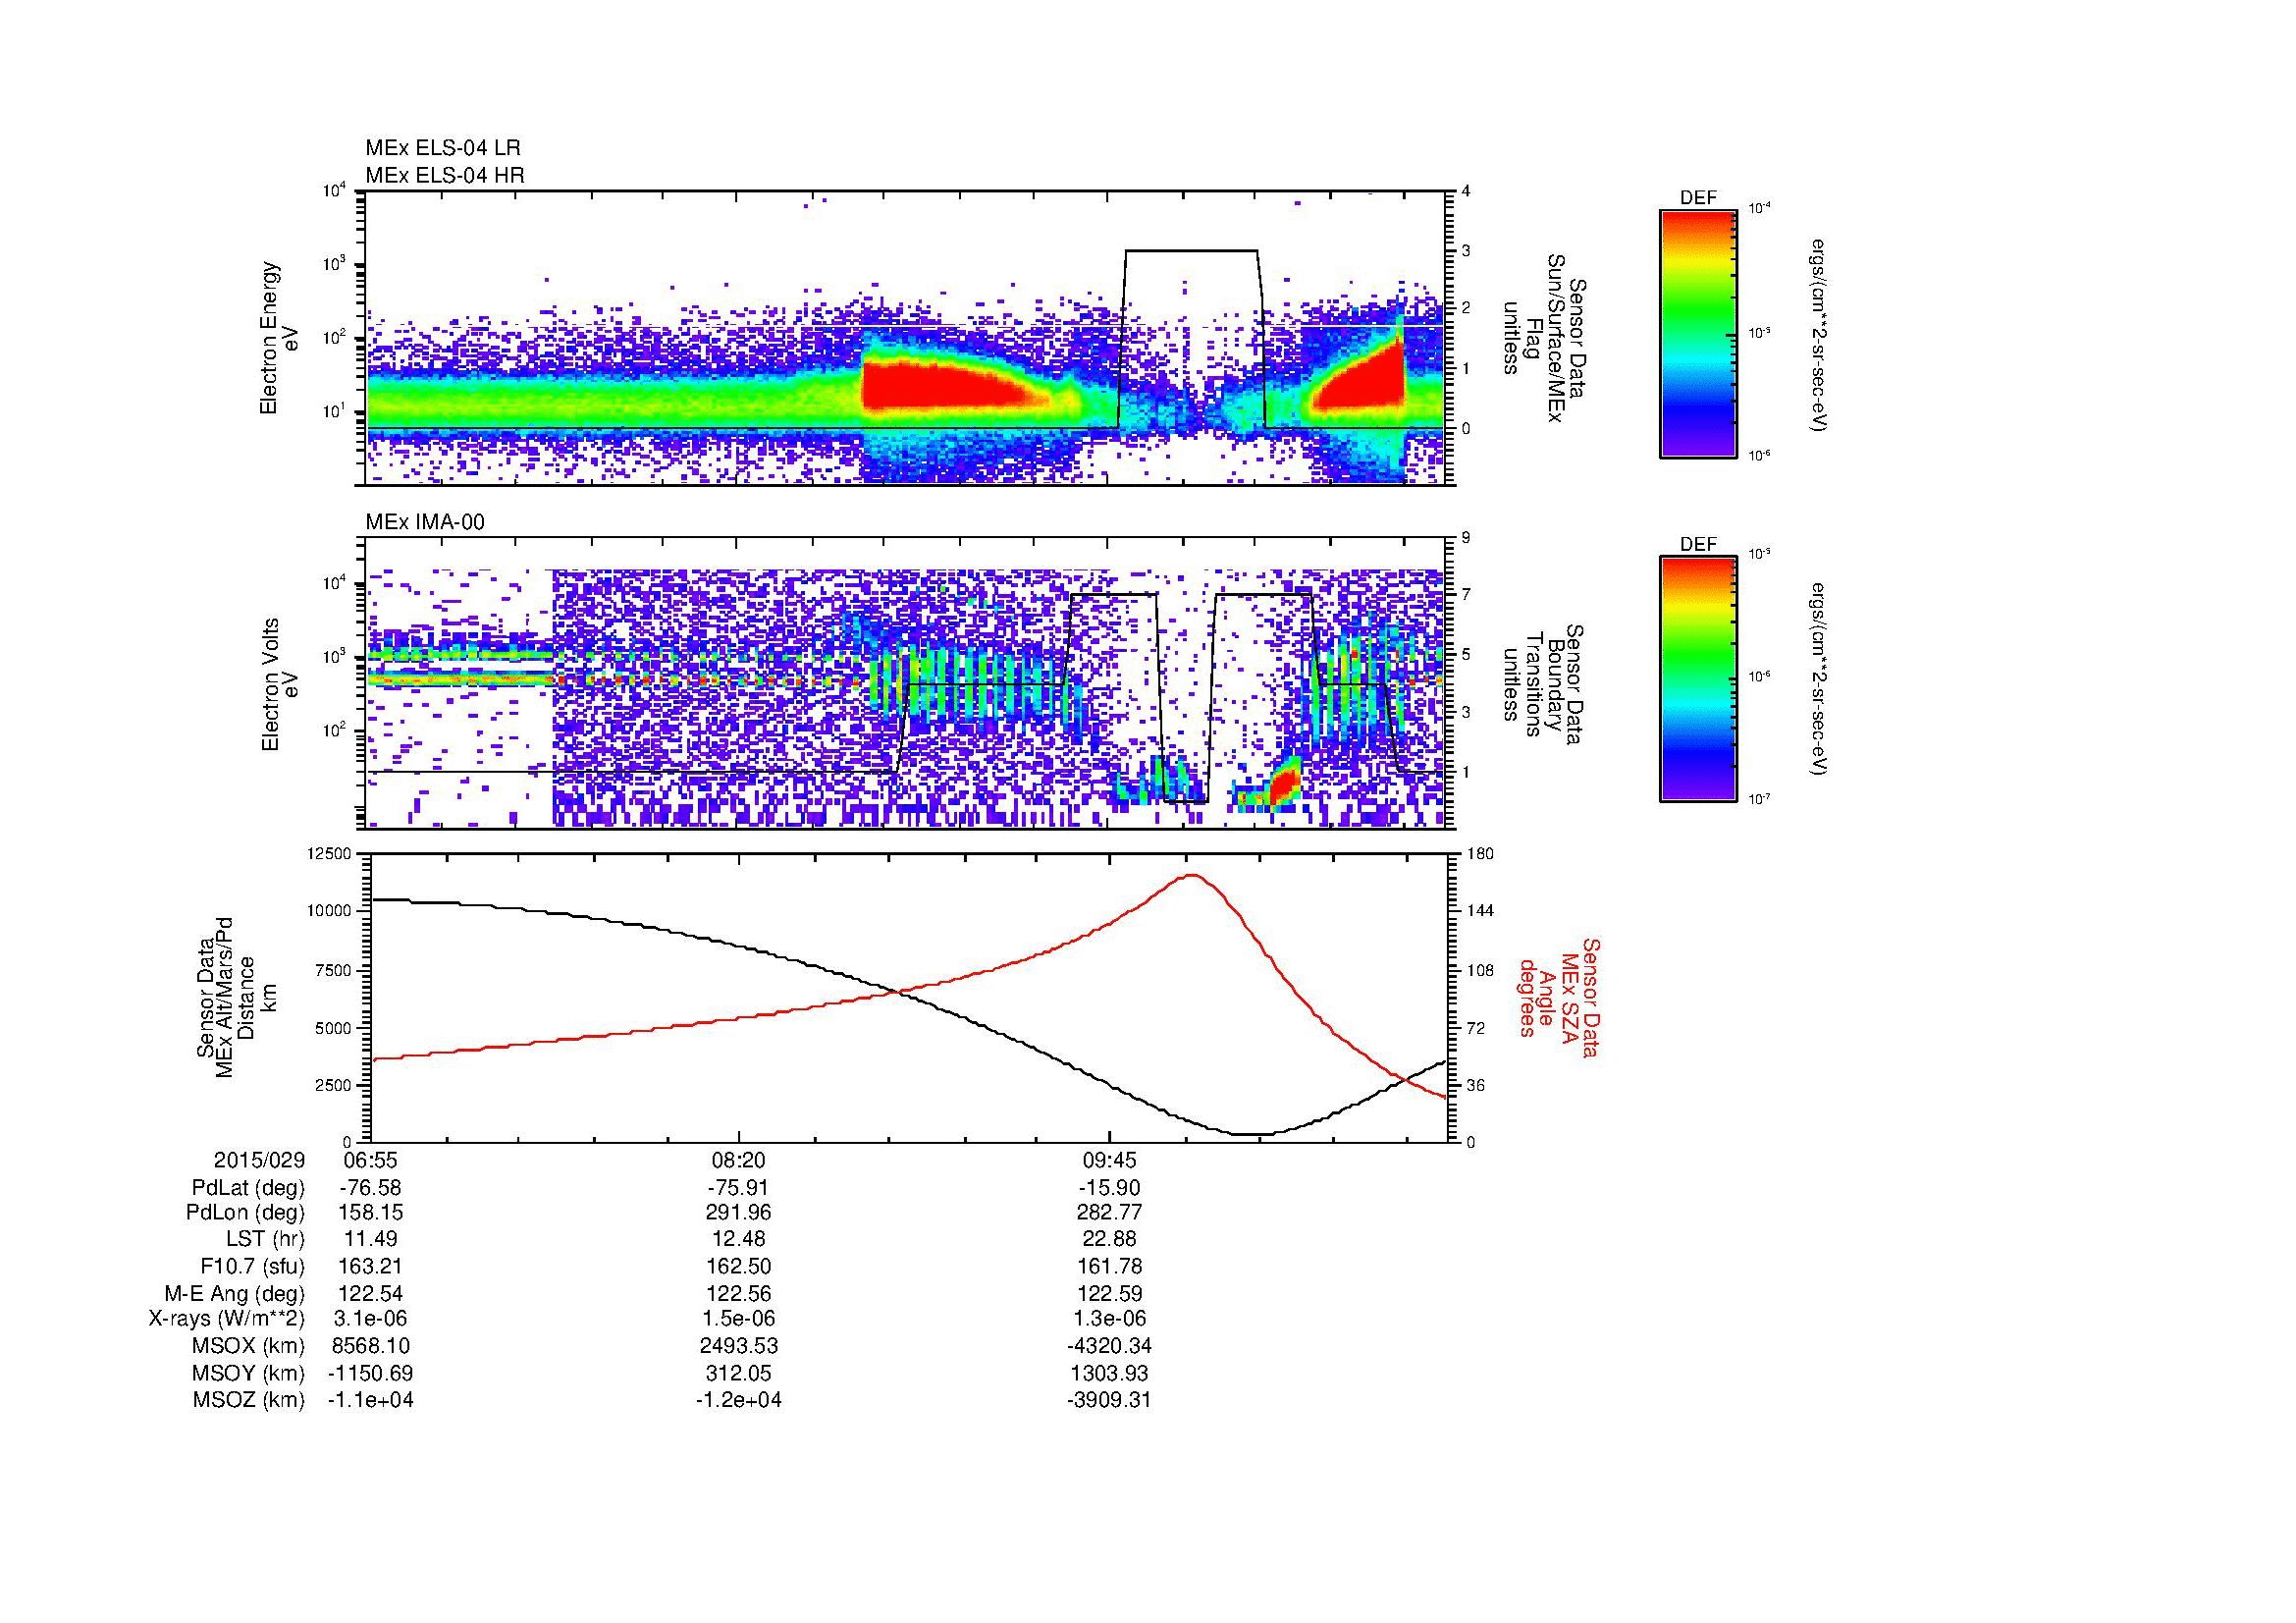Click the 'MSOY (km)' row label
Image resolution: width=2296 pixels, height=1623 pixels.
point(248,1373)
